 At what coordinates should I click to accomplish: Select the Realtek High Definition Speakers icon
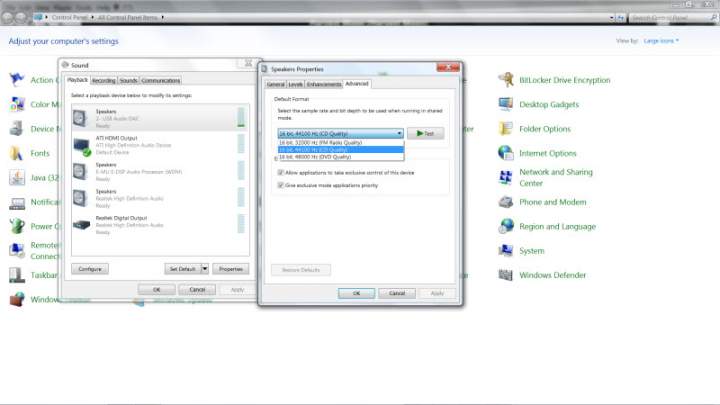click(x=81, y=198)
